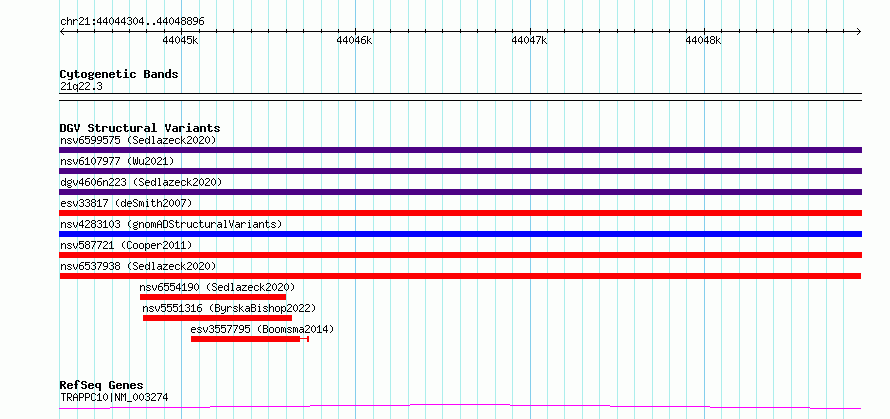Select the red bar under nsv6537938
The image size is (890, 419).
(460, 276)
